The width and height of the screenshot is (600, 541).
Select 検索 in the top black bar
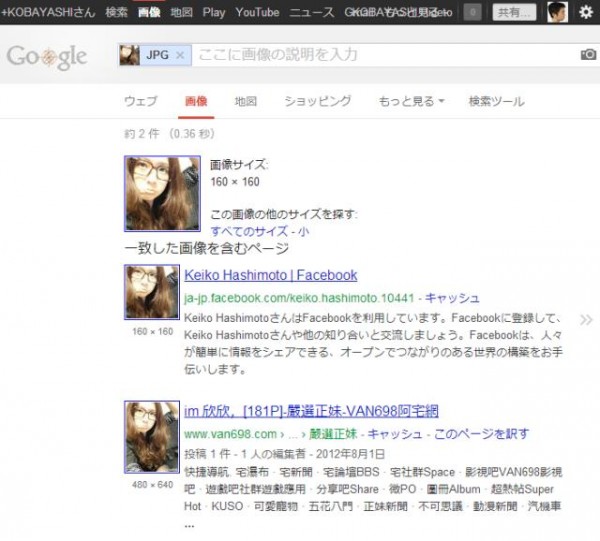tap(116, 12)
